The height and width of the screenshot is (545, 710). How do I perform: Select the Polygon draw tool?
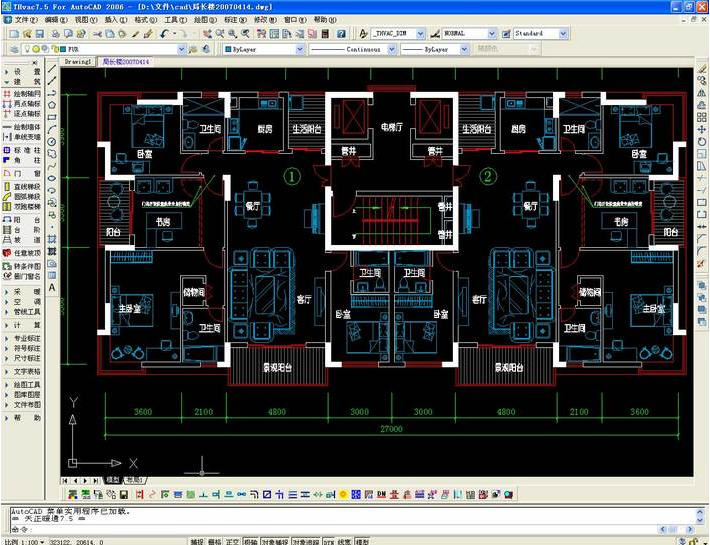click(53, 105)
